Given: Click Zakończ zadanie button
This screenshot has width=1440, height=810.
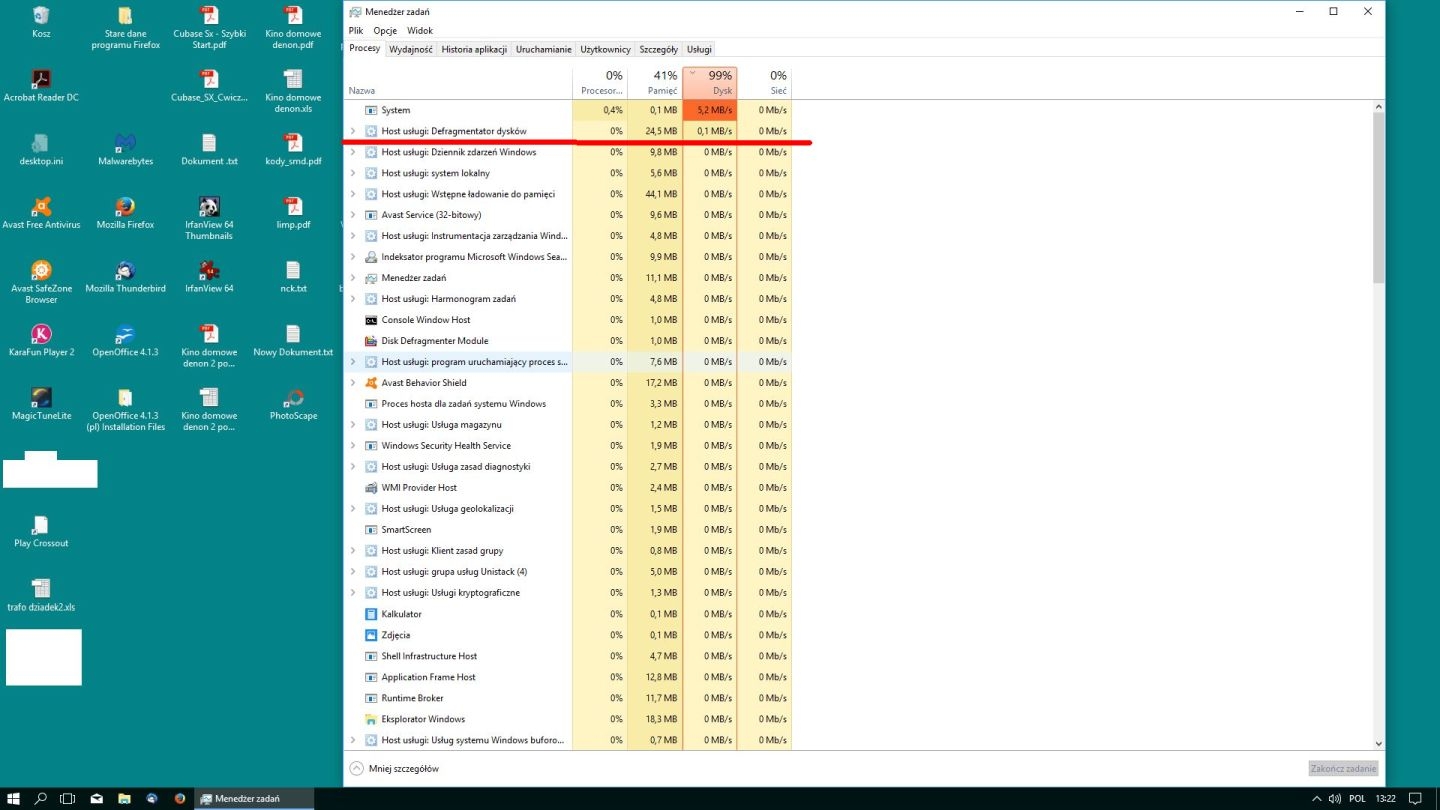Looking at the screenshot, I should 1343,768.
